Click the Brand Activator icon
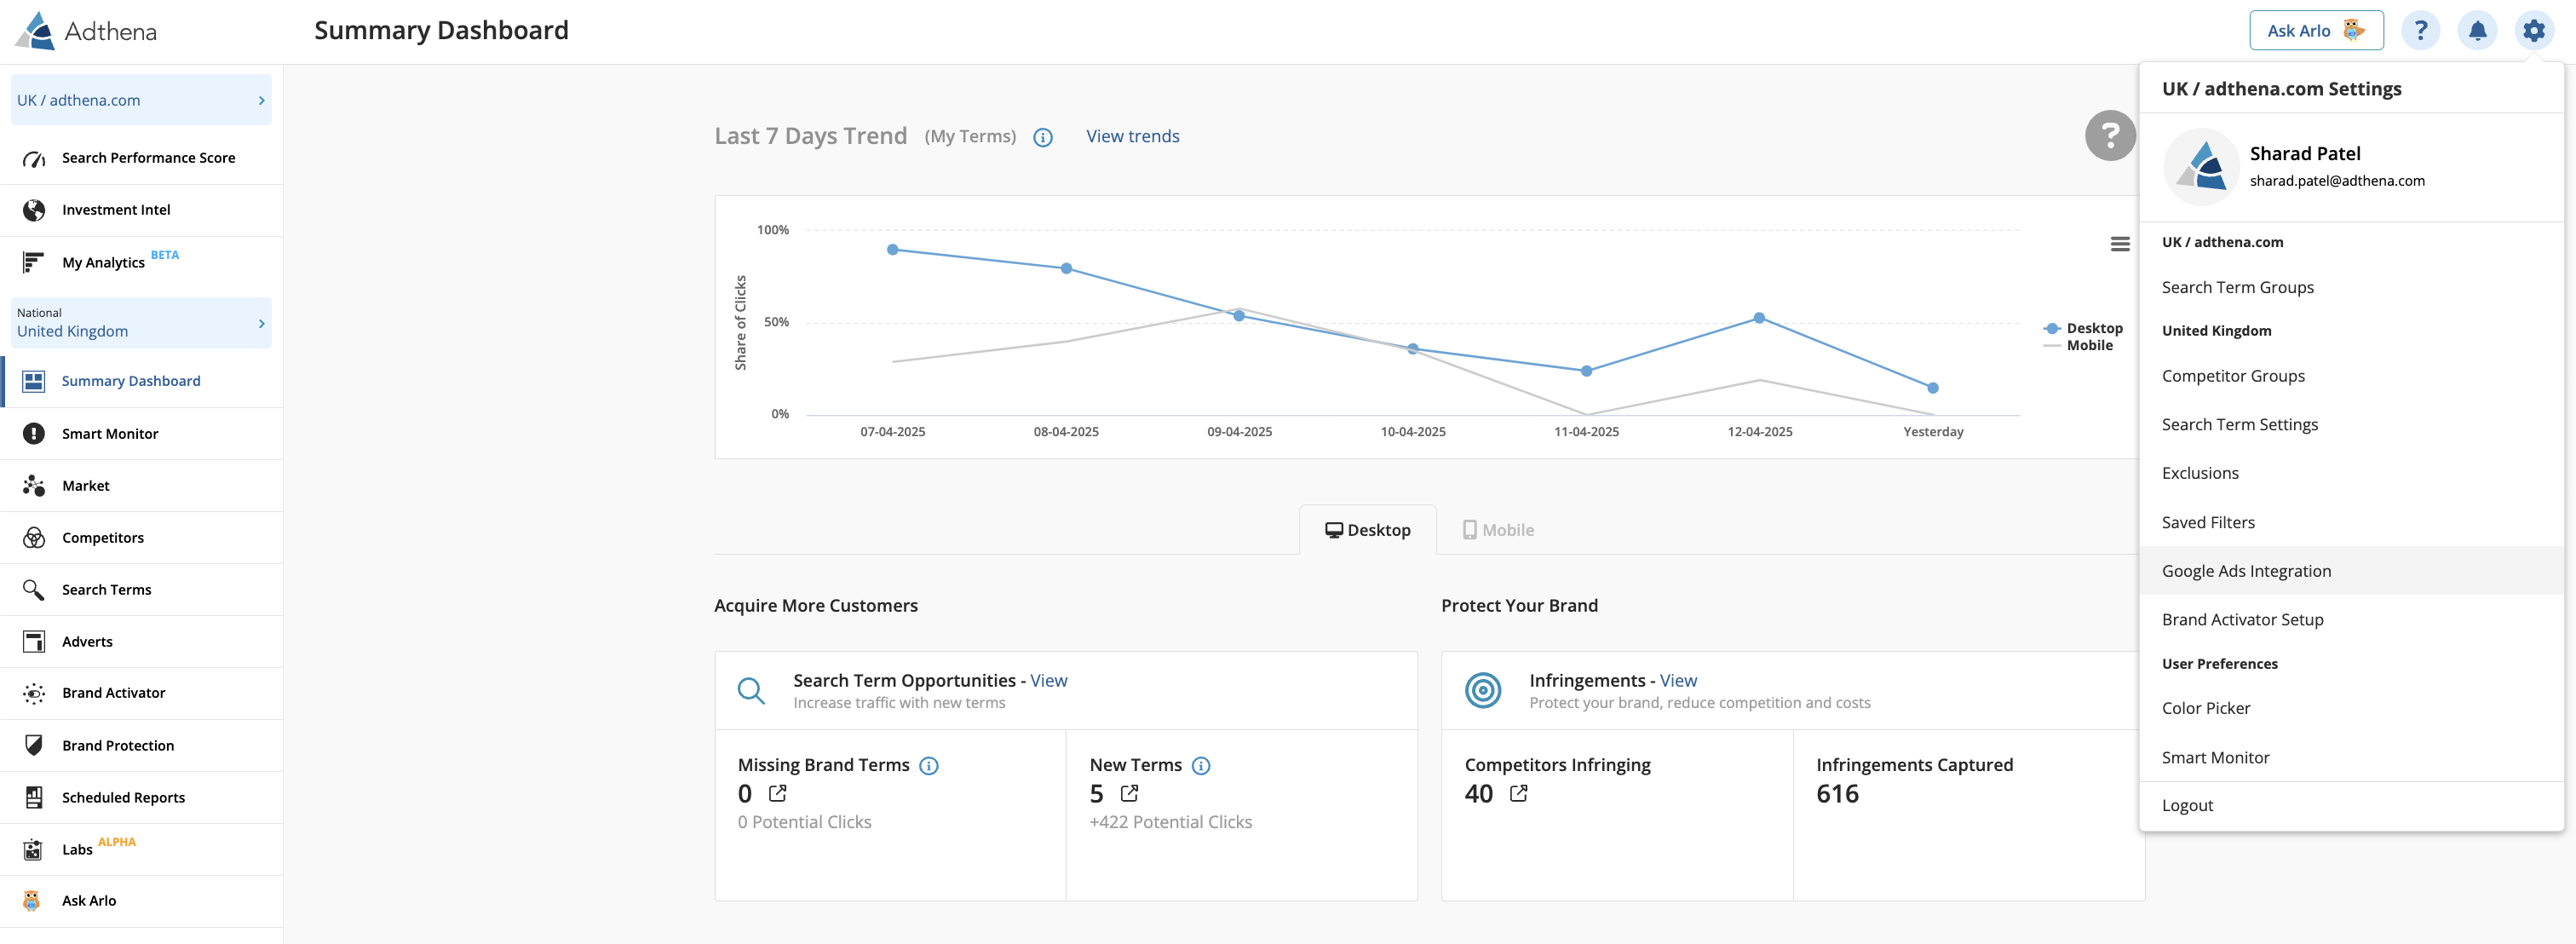Viewport: 2576px width, 944px height. click(34, 693)
